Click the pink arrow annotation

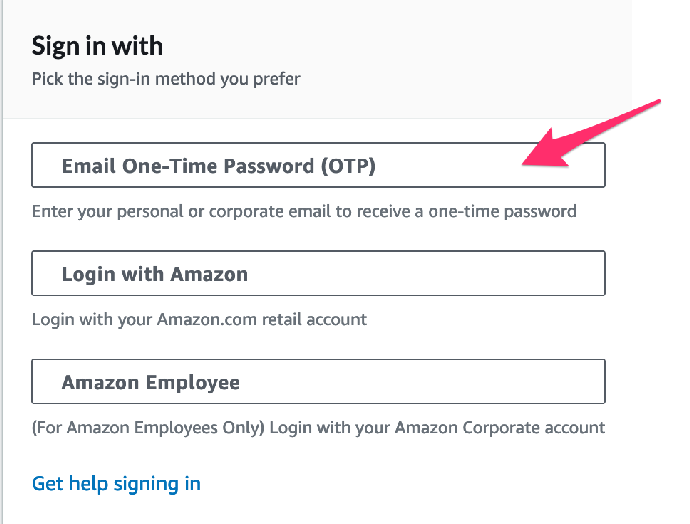[595, 133]
